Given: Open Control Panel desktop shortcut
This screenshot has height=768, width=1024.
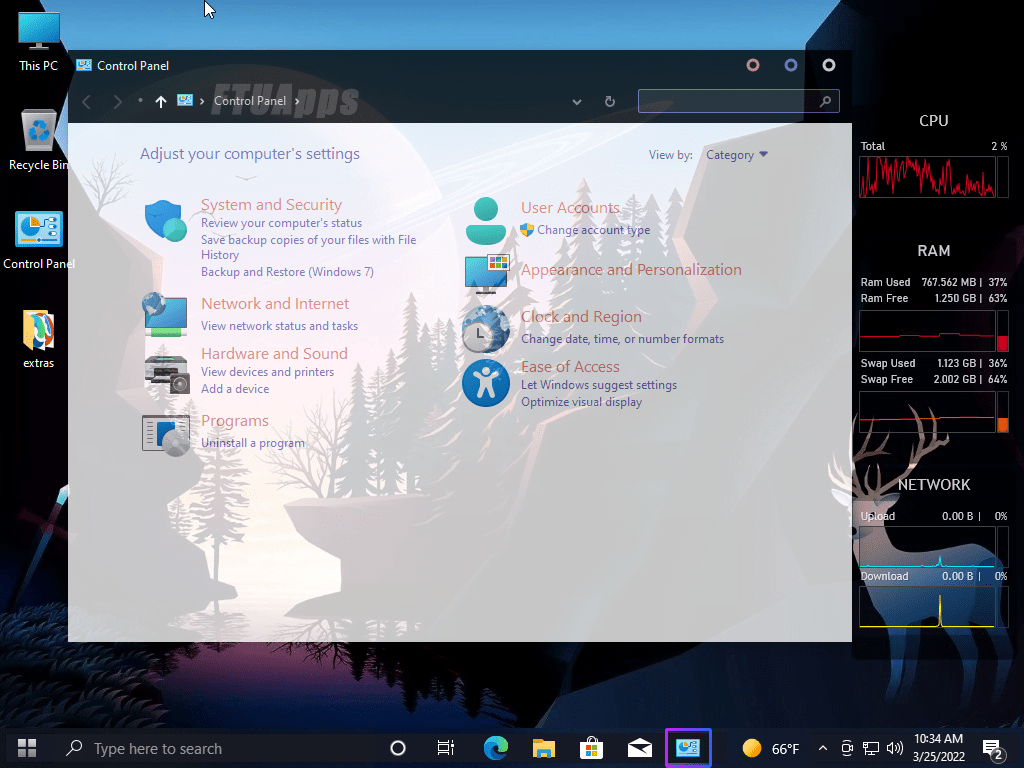Looking at the screenshot, I should click(39, 240).
